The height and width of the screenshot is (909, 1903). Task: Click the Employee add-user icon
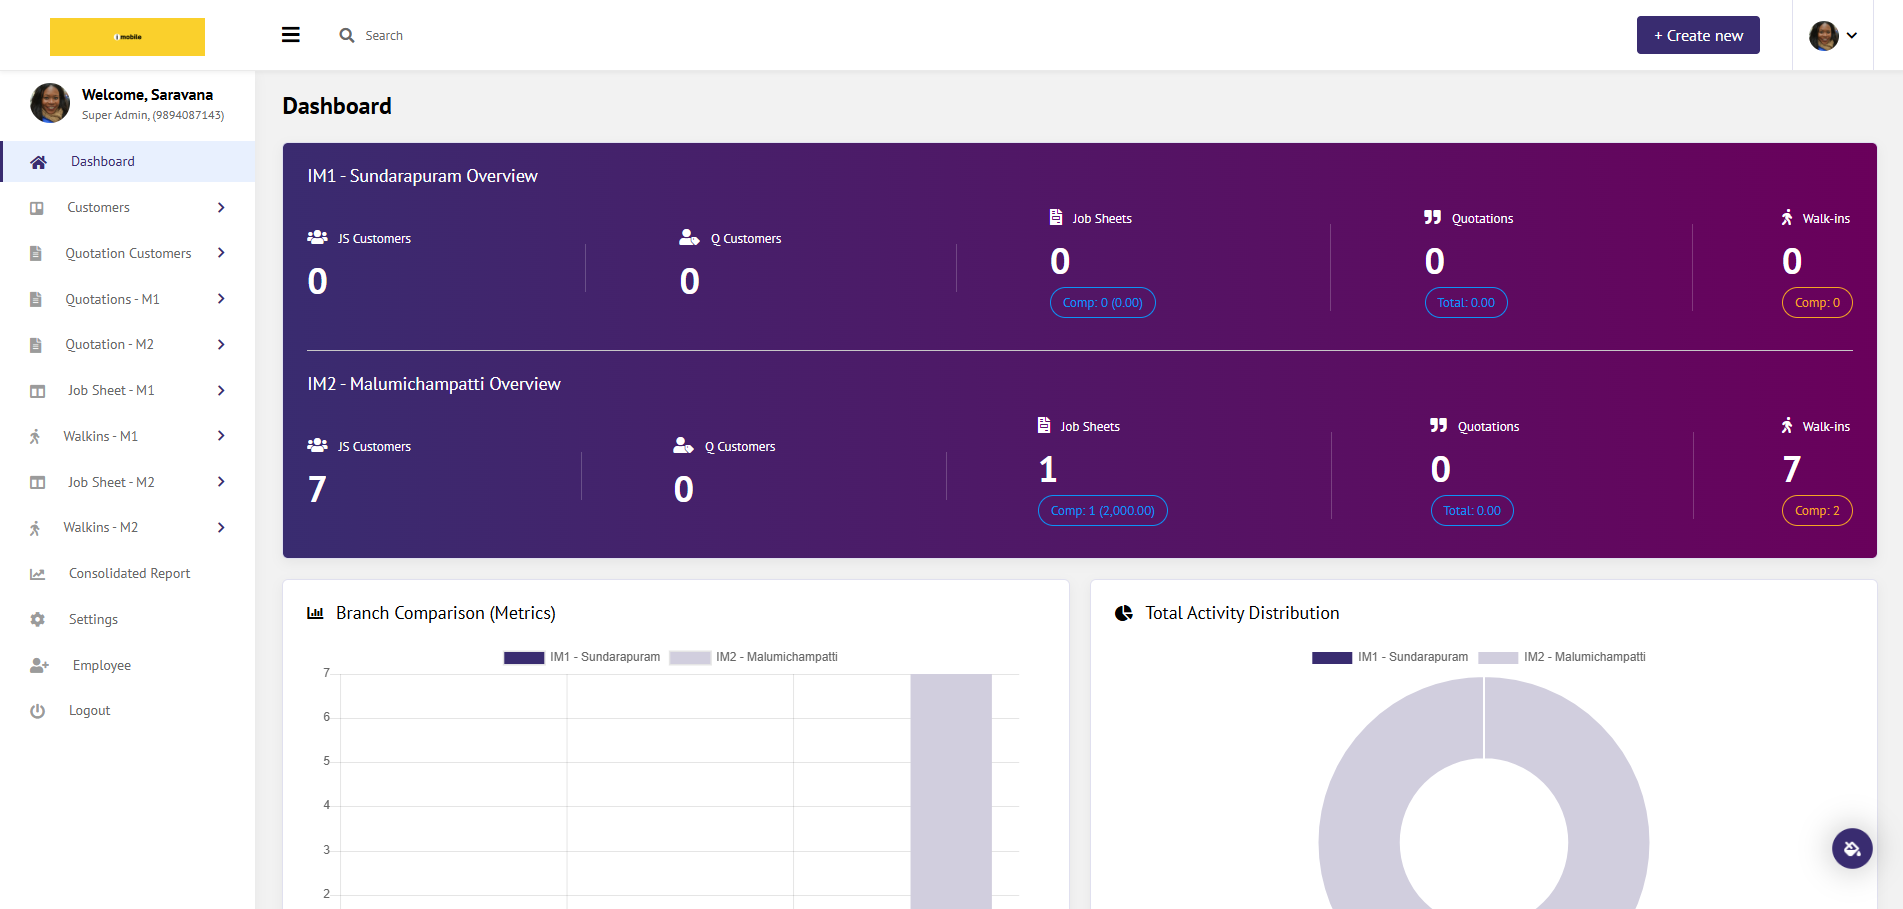[40, 665]
